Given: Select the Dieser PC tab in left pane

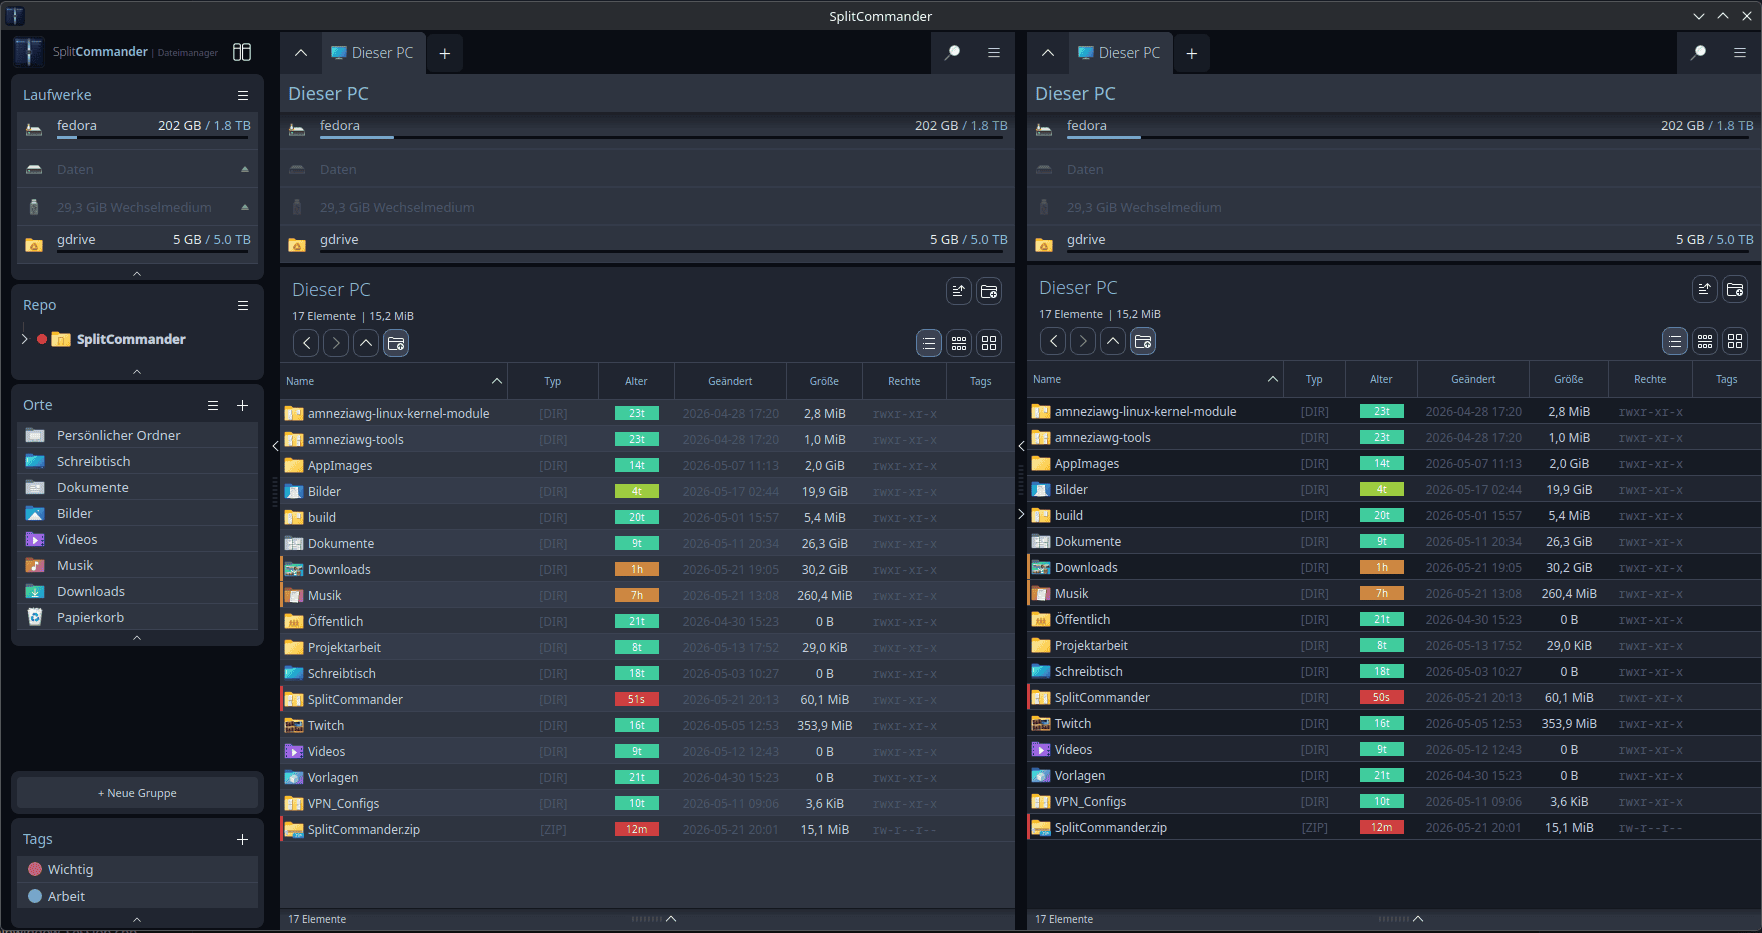Looking at the screenshot, I should [373, 53].
